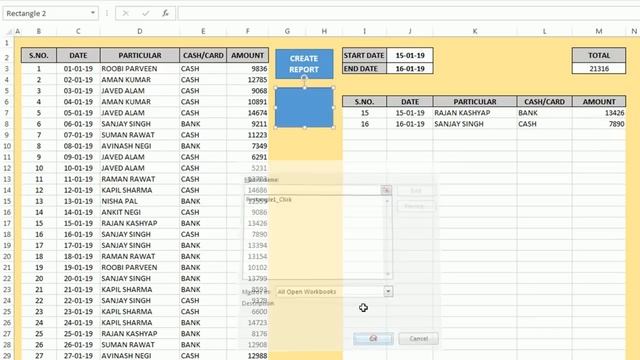The width and height of the screenshot is (640, 360).
Task: Click the END DATE value 16-01-19
Action: point(410,69)
